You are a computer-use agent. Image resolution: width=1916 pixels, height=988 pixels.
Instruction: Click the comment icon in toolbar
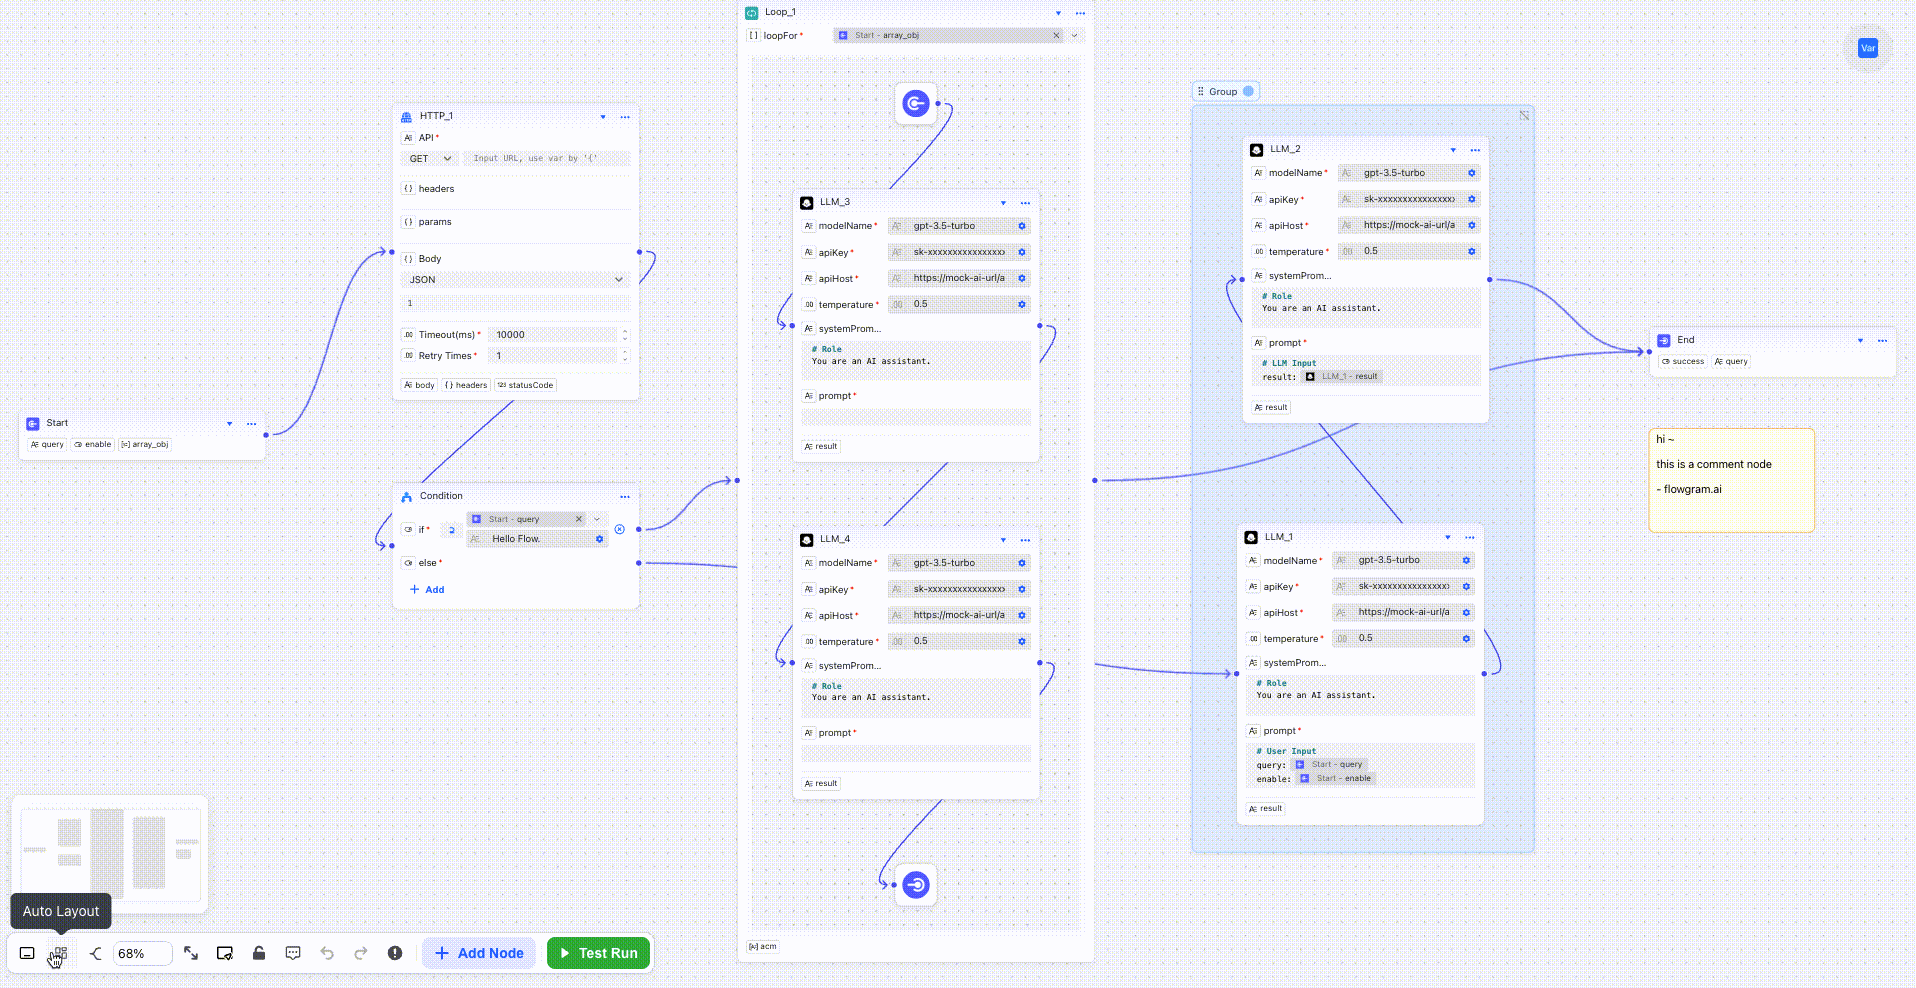(x=293, y=953)
